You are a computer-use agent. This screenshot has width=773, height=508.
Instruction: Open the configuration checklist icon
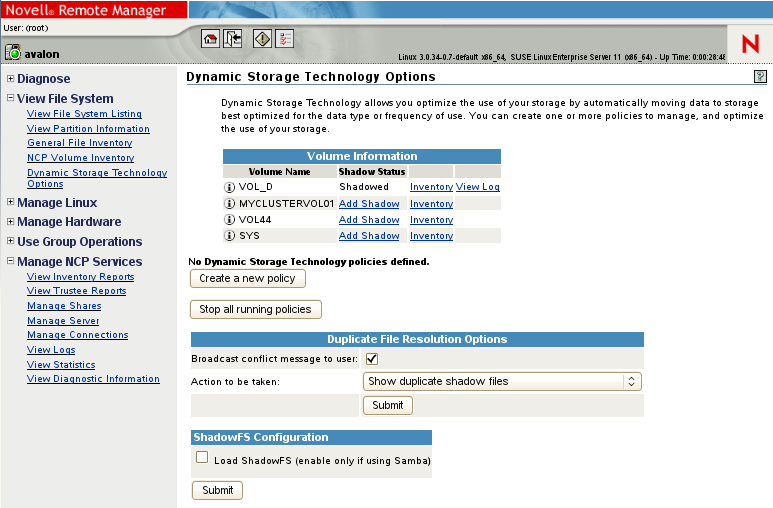[x=284, y=38]
